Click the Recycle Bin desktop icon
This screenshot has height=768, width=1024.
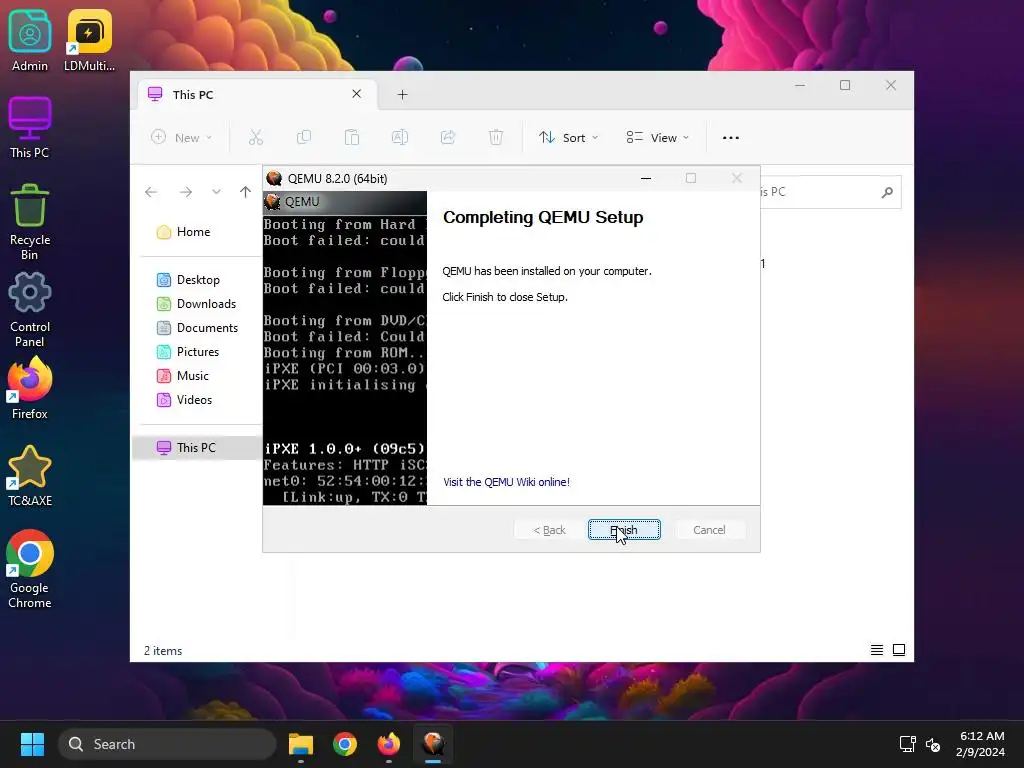point(29,222)
